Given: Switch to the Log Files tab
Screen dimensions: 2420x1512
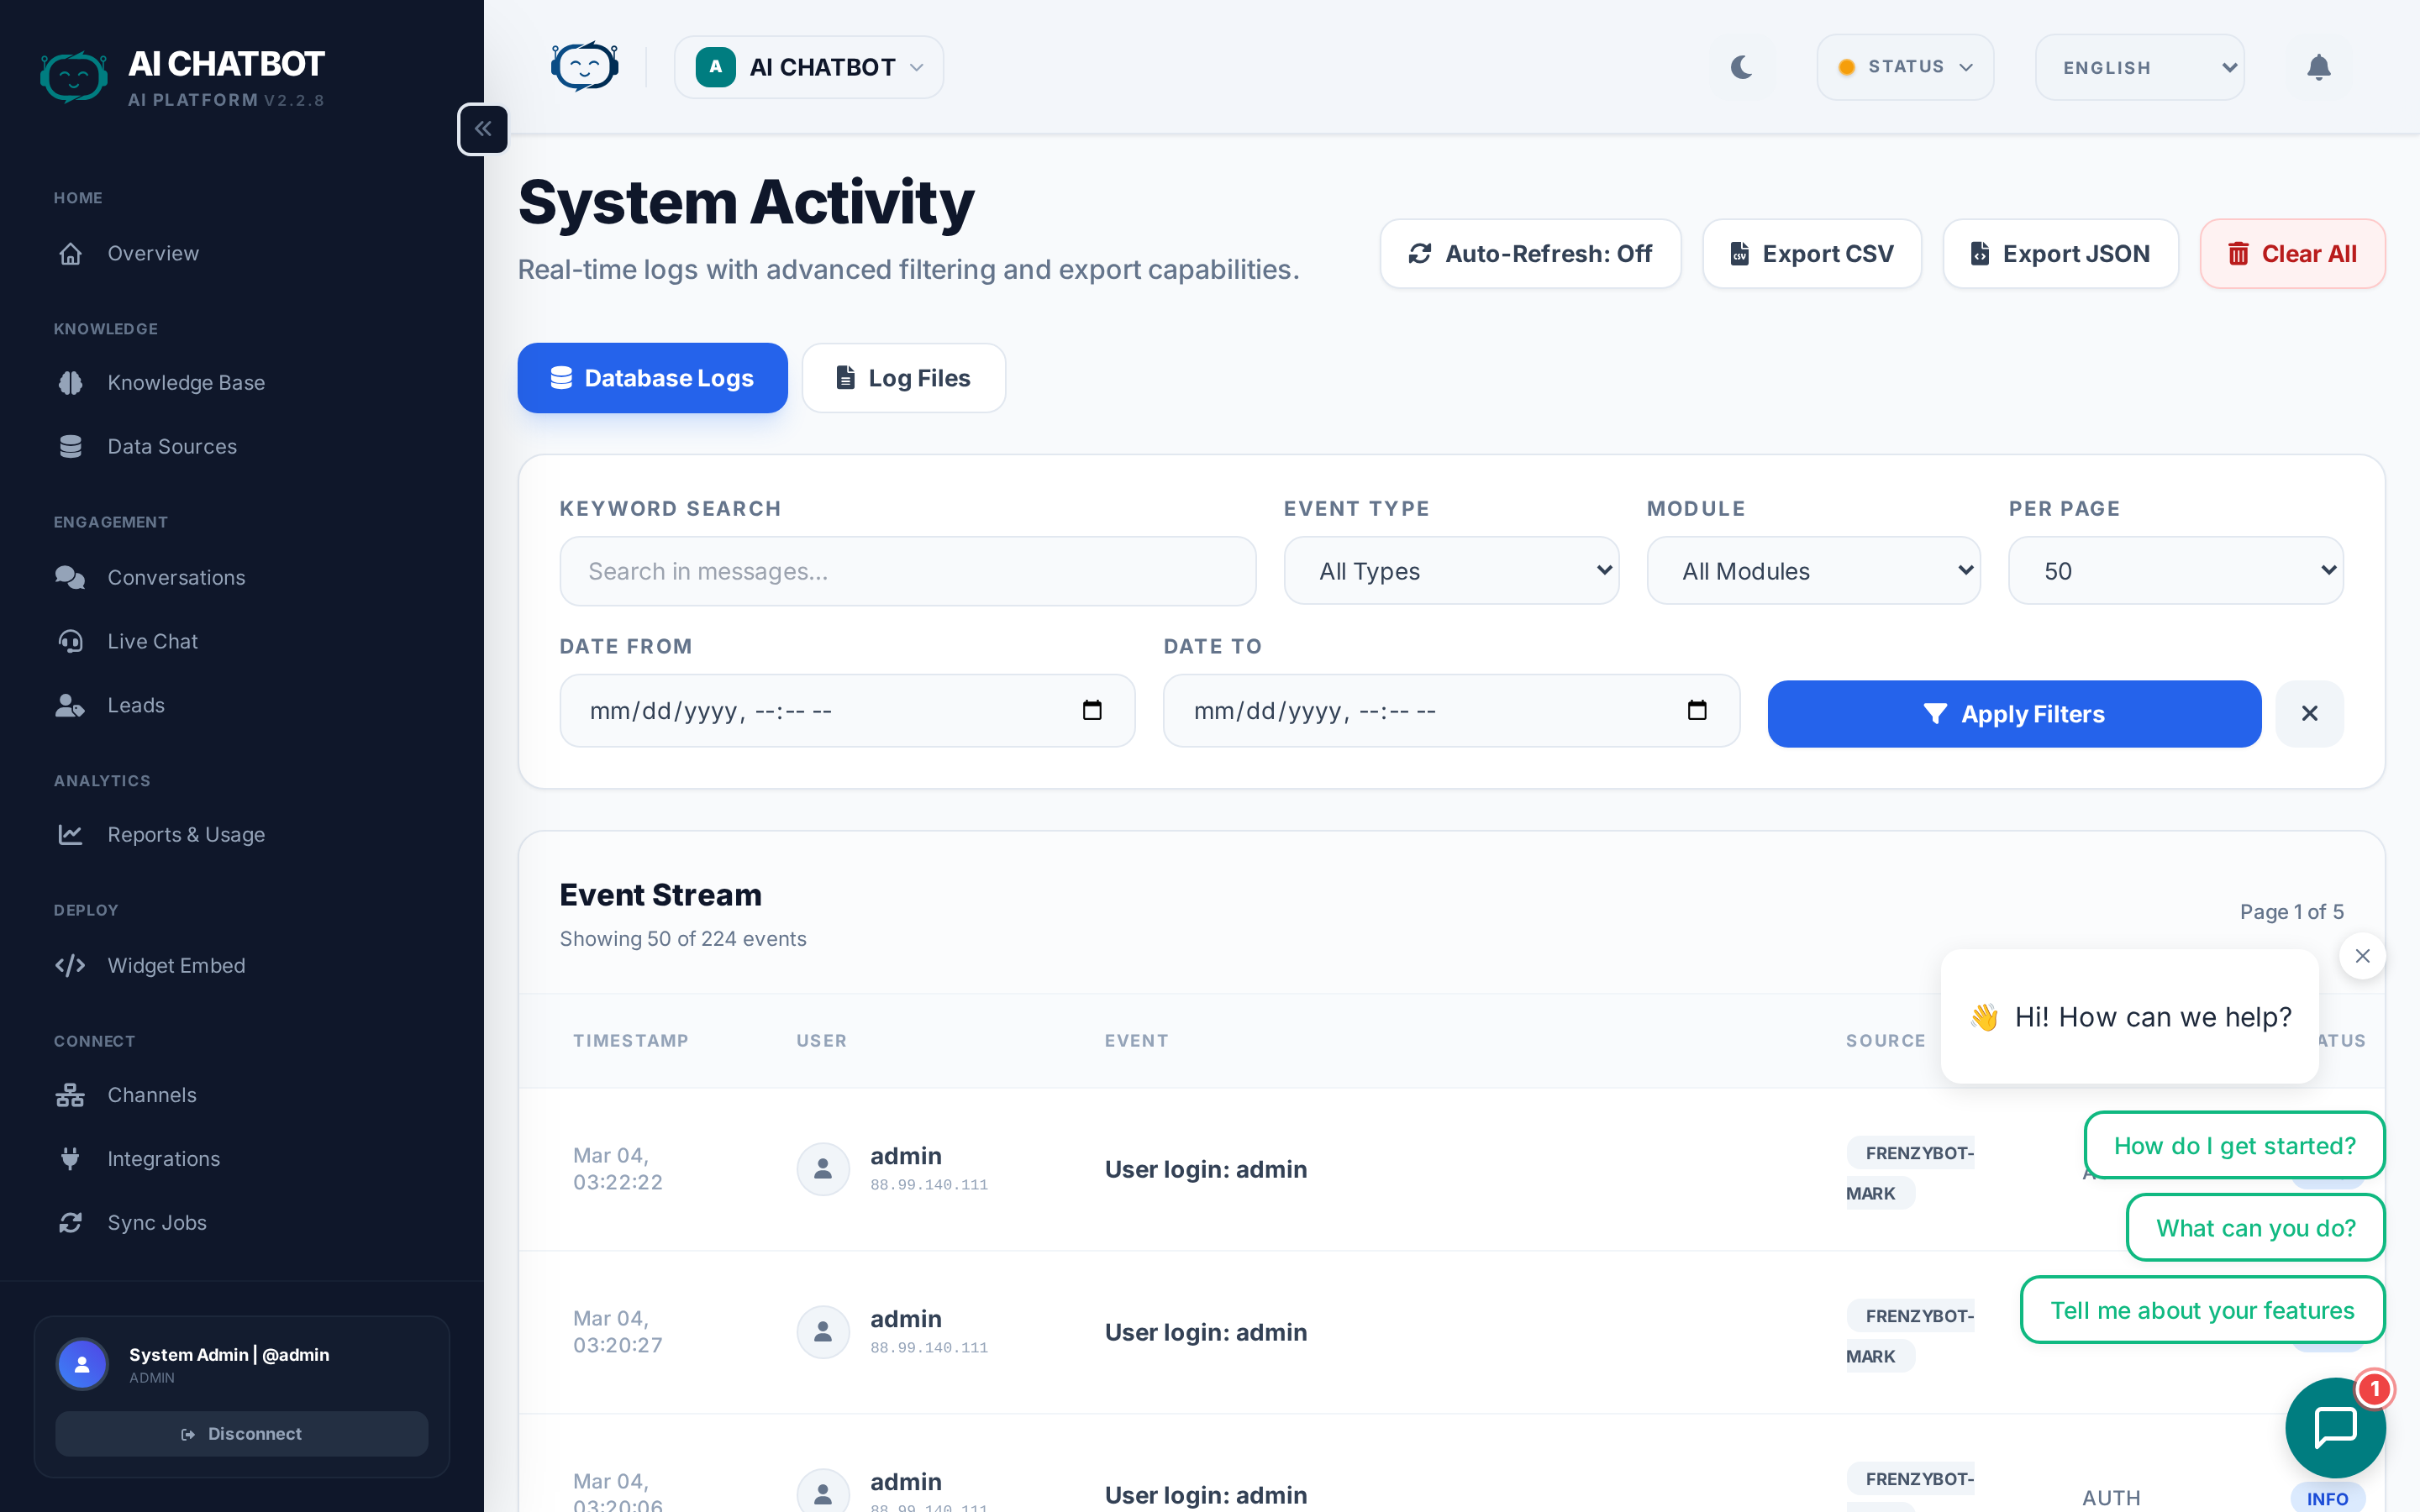Looking at the screenshot, I should tap(903, 378).
